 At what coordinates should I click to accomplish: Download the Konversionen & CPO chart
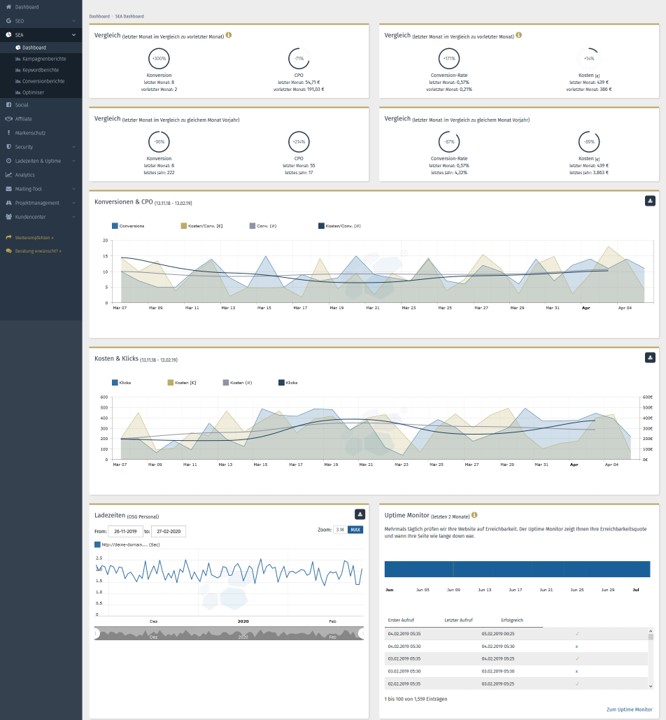pyautogui.click(x=650, y=201)
